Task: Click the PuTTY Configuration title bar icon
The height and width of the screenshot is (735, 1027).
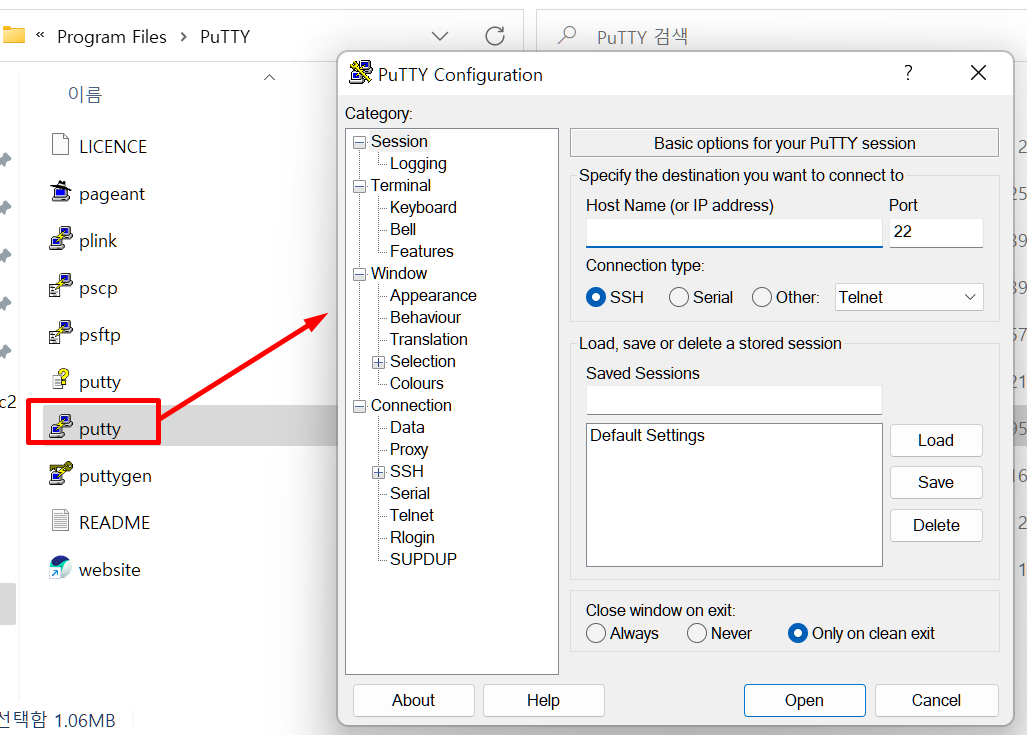Action: point(360,73)
